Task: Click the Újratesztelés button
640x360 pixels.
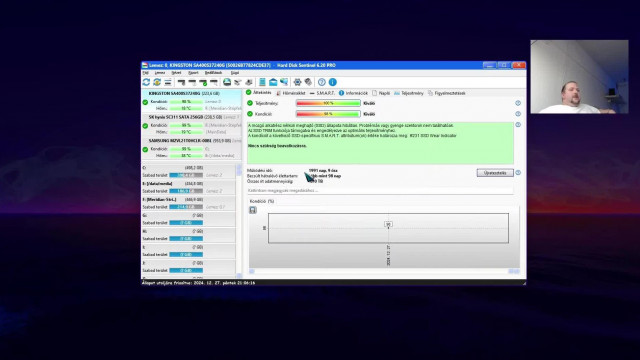Action: point(495,173)
